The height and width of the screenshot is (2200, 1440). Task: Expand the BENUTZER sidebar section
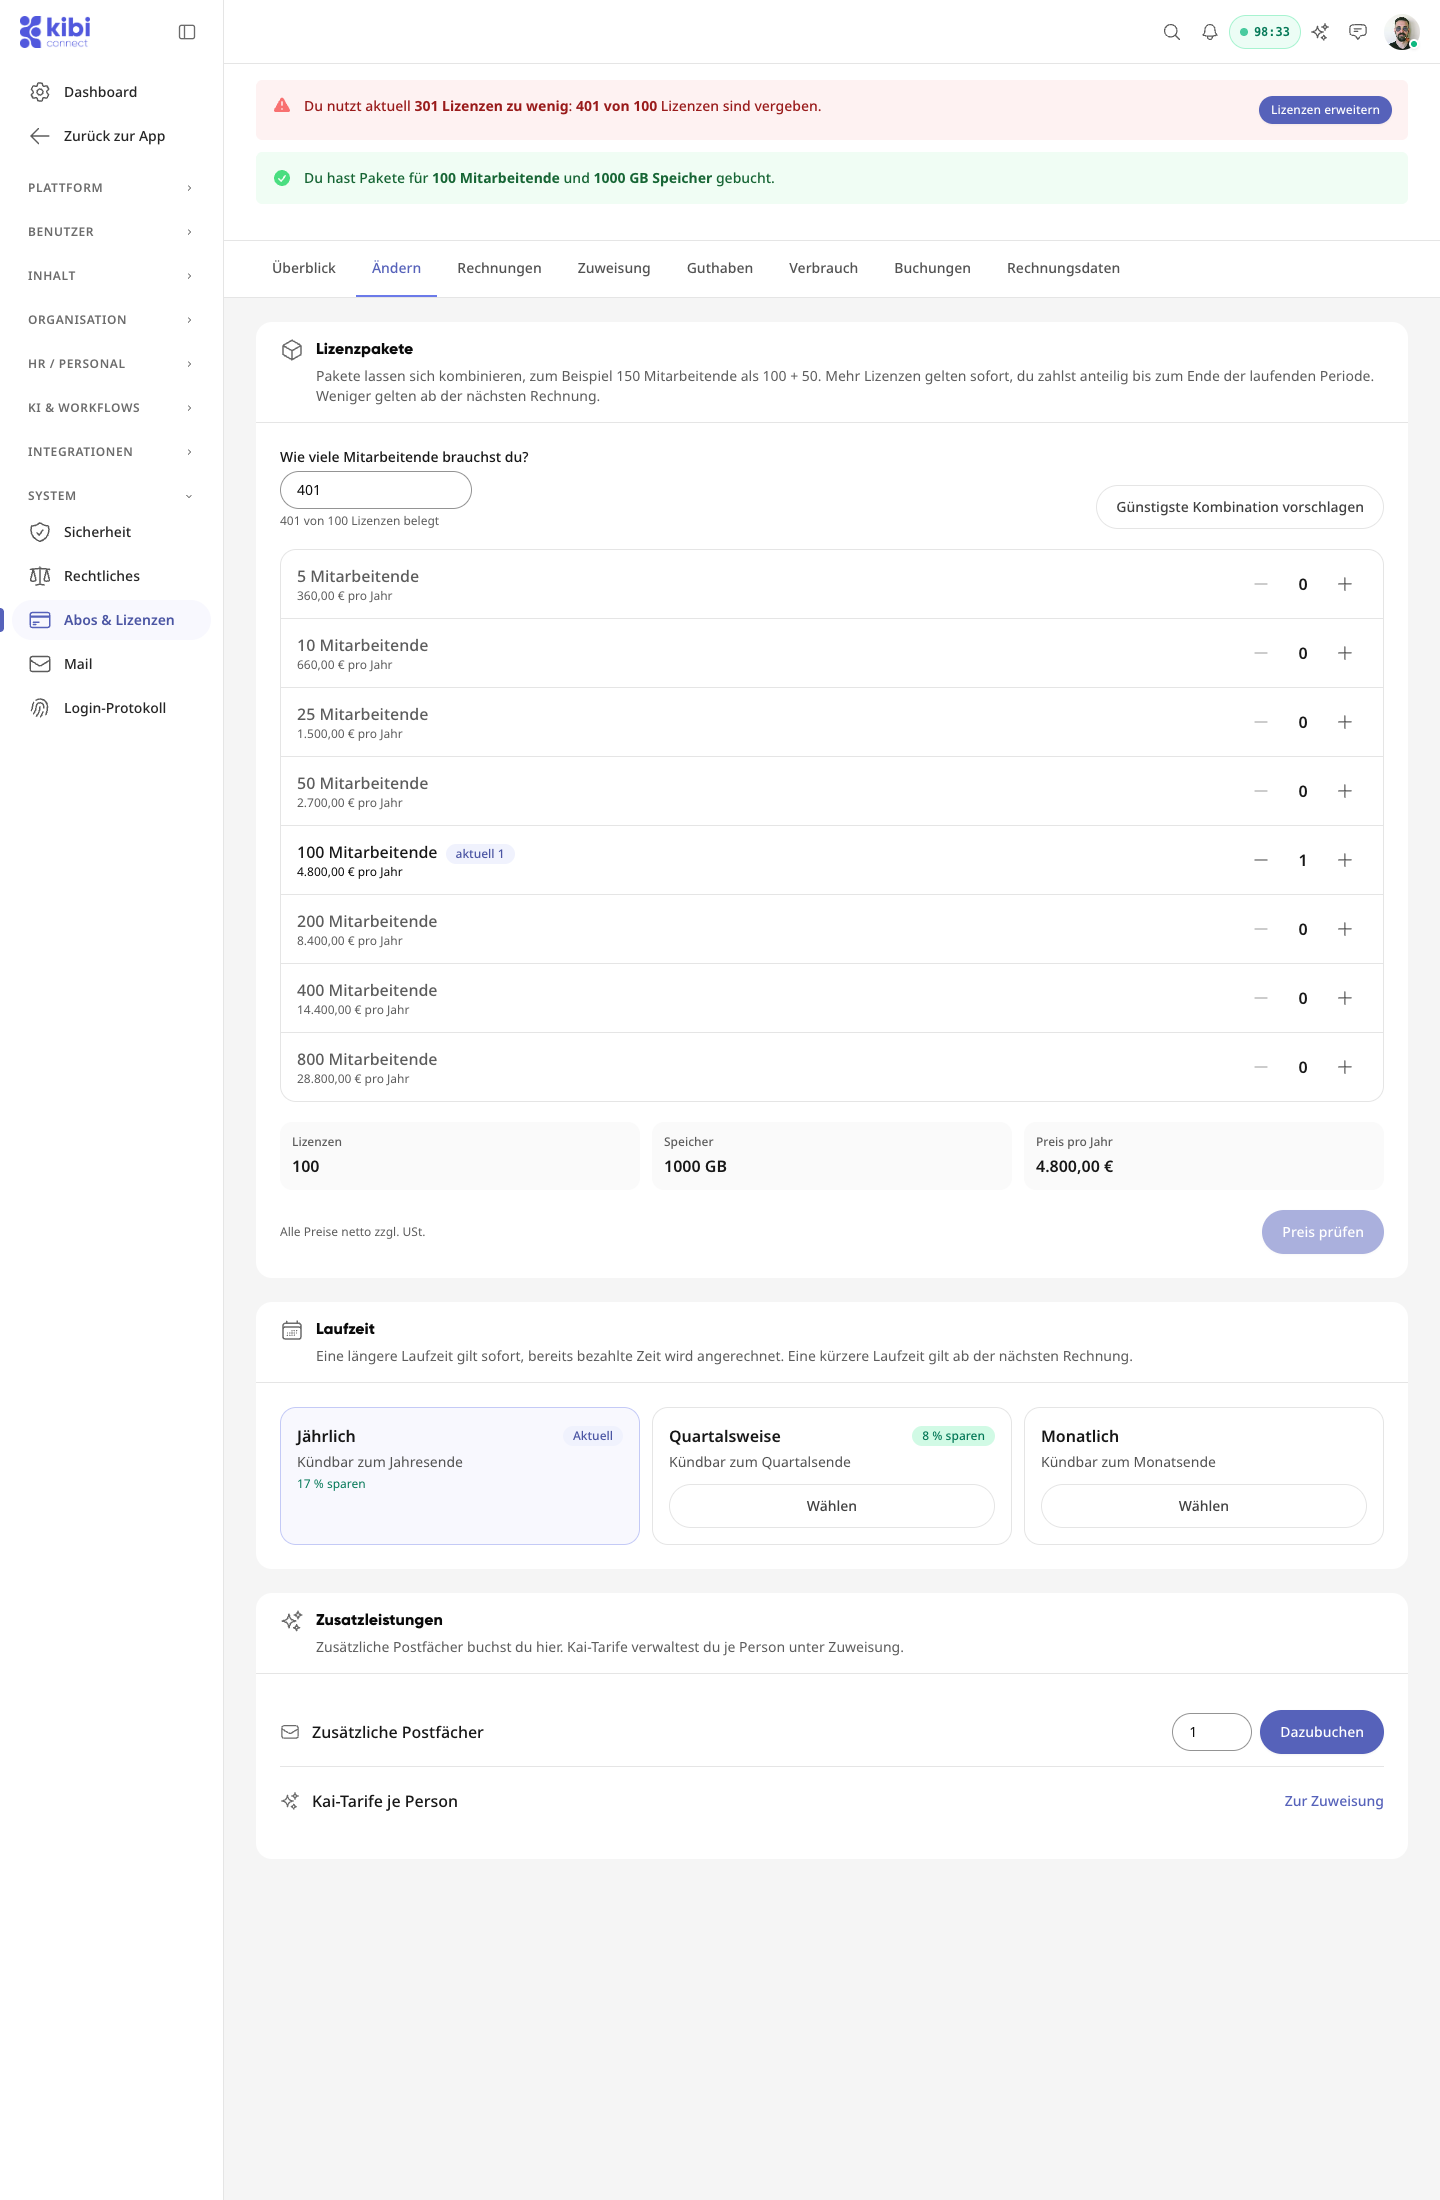(x=111, y=232)
